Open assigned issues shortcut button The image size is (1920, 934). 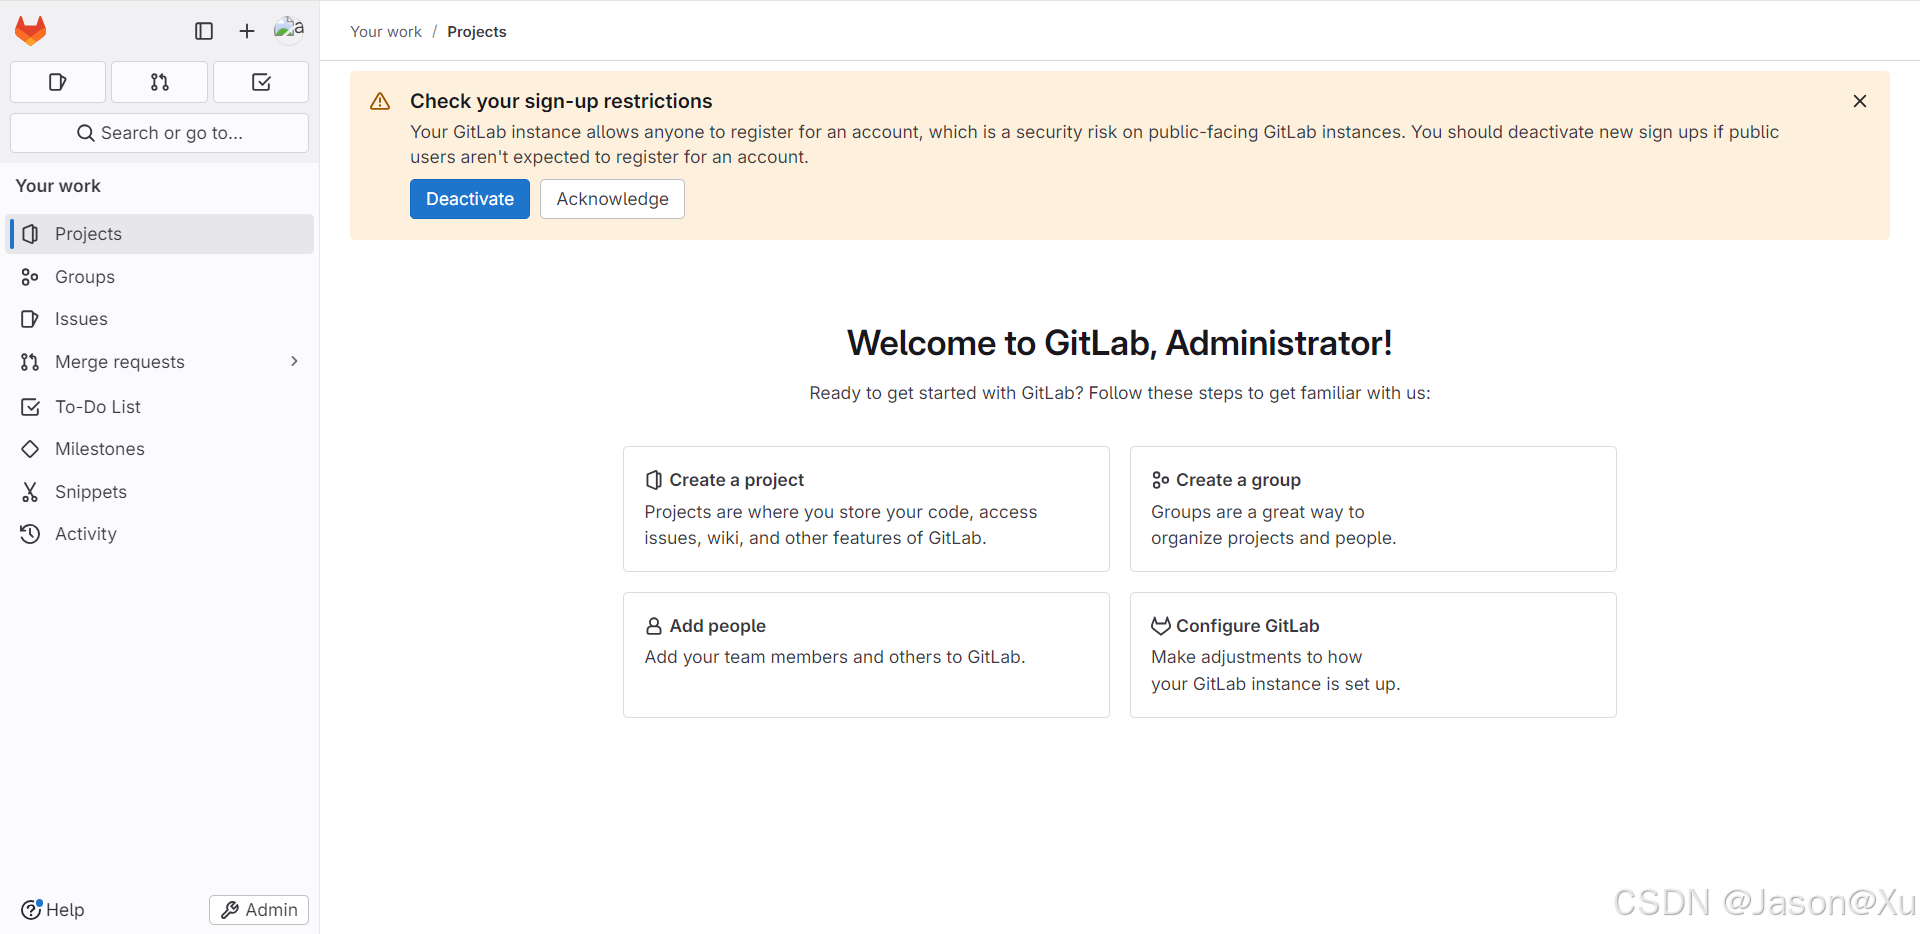point(58,82)
